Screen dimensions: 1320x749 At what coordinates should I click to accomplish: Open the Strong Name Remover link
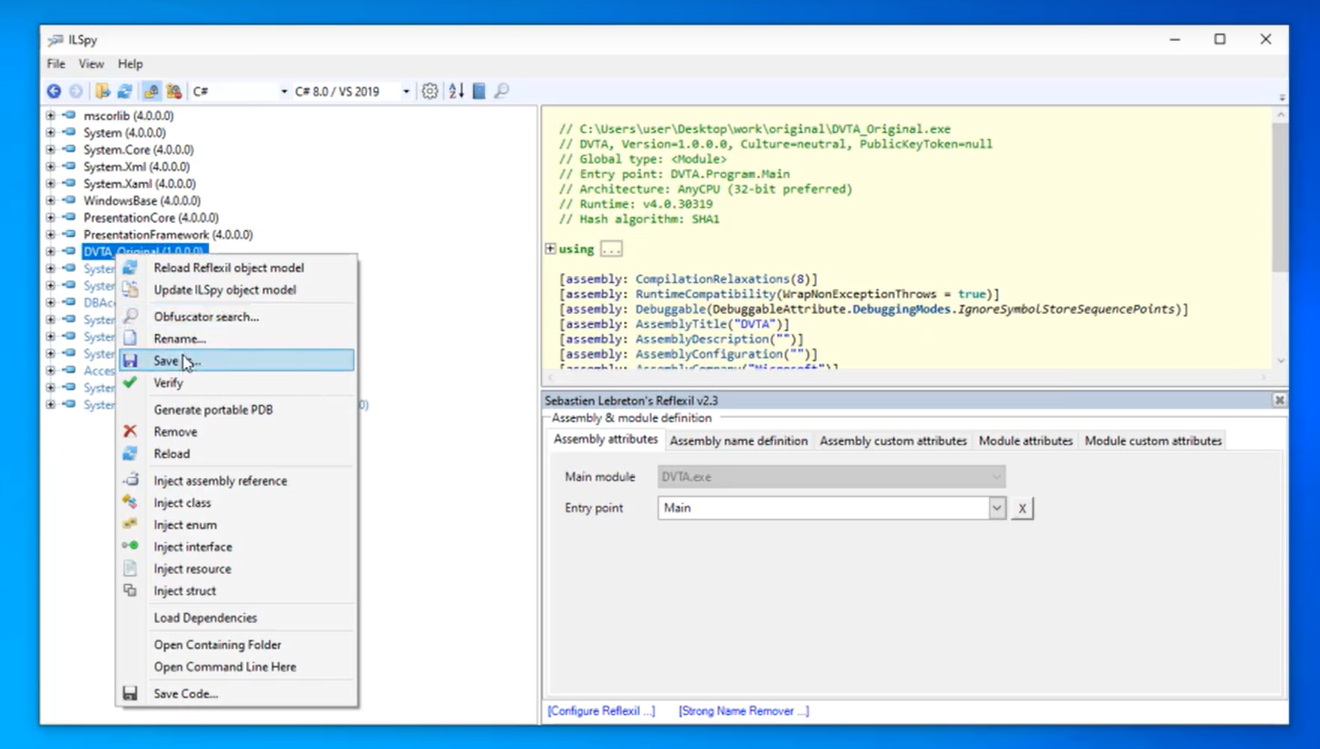tap(744, 711)
